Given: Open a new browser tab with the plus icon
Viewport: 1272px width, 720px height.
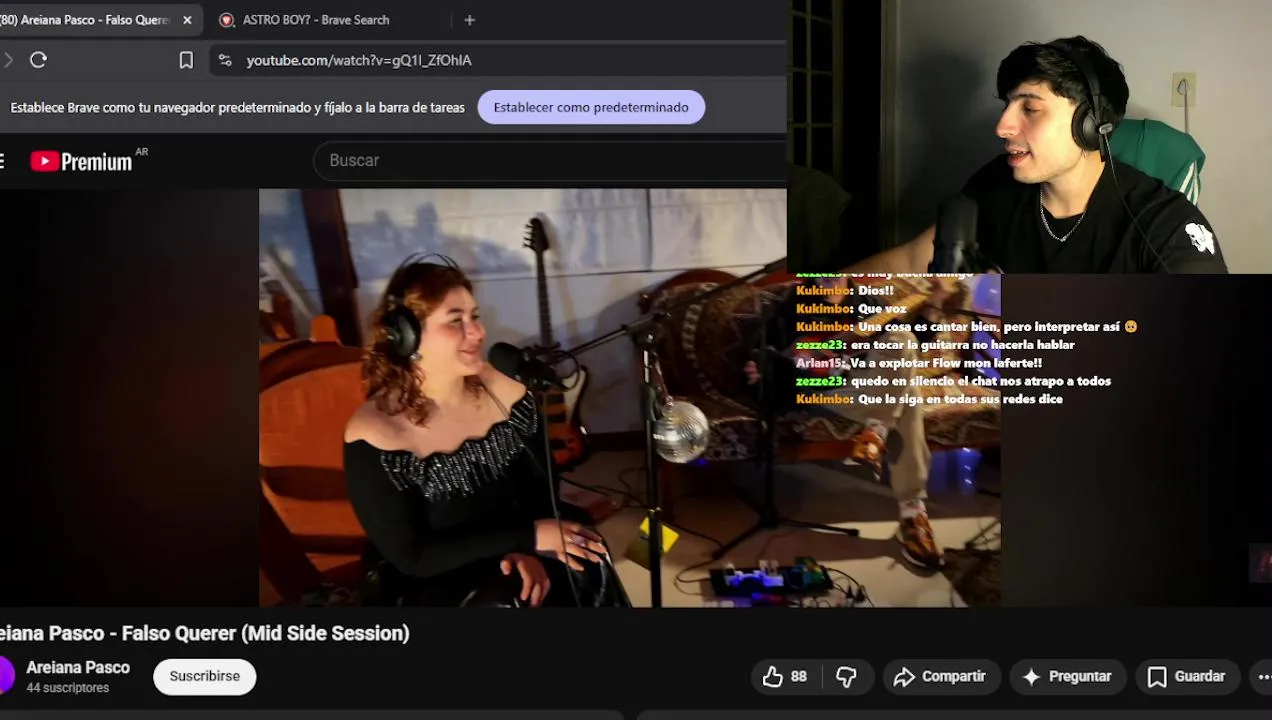Looking at the screenshot, I should coord(469,20).
